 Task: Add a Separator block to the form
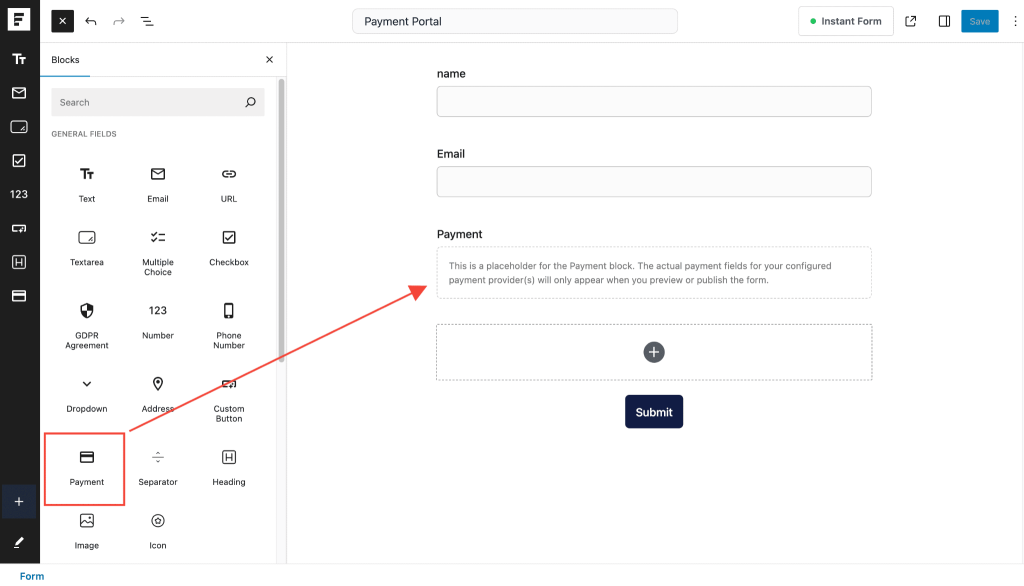(x=157, y=466)
